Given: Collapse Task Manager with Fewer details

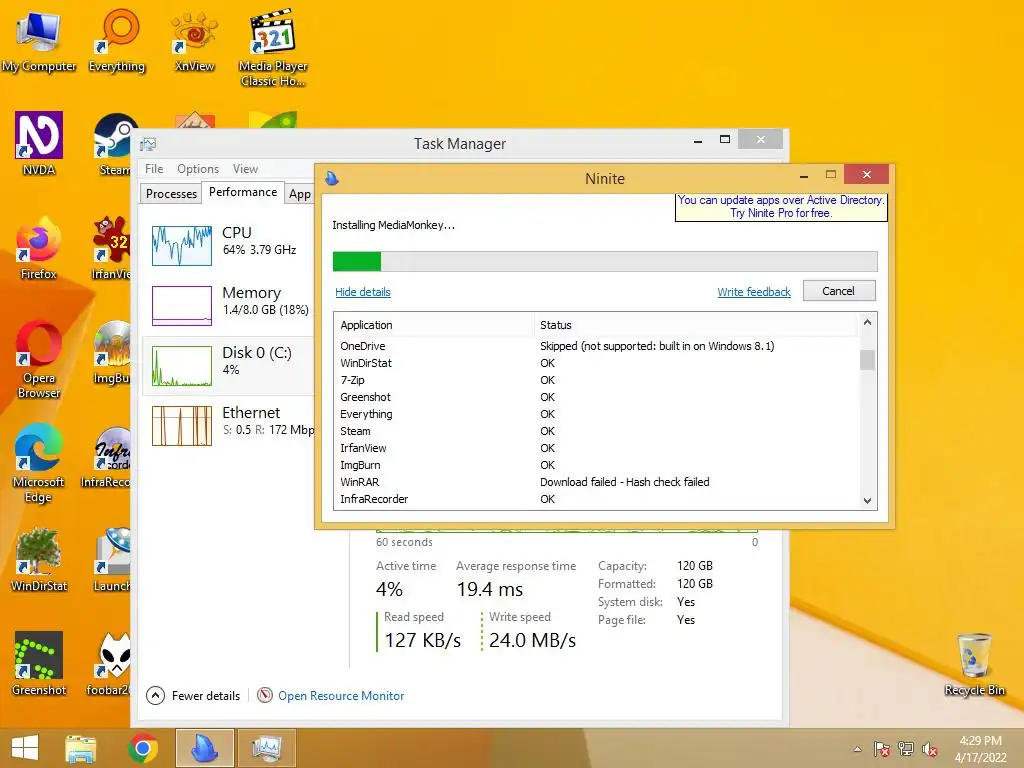Looking at the screenshot, I should pos(193,696).
